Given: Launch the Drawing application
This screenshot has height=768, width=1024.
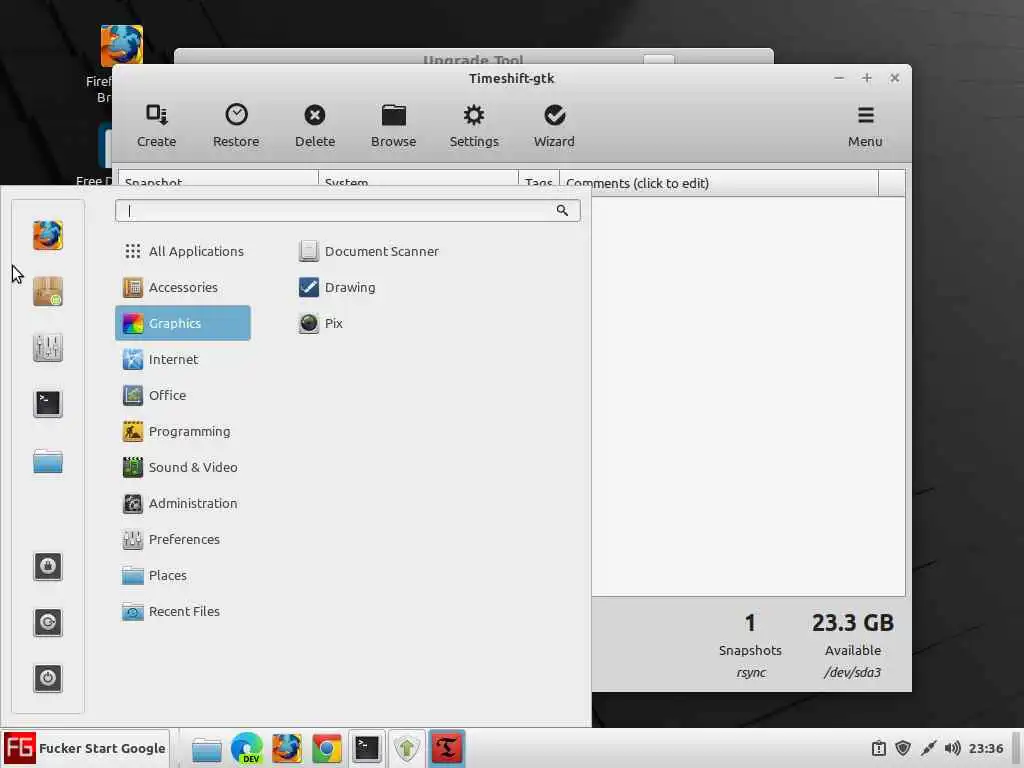Looking at the screenshot, I should (337, 287).
